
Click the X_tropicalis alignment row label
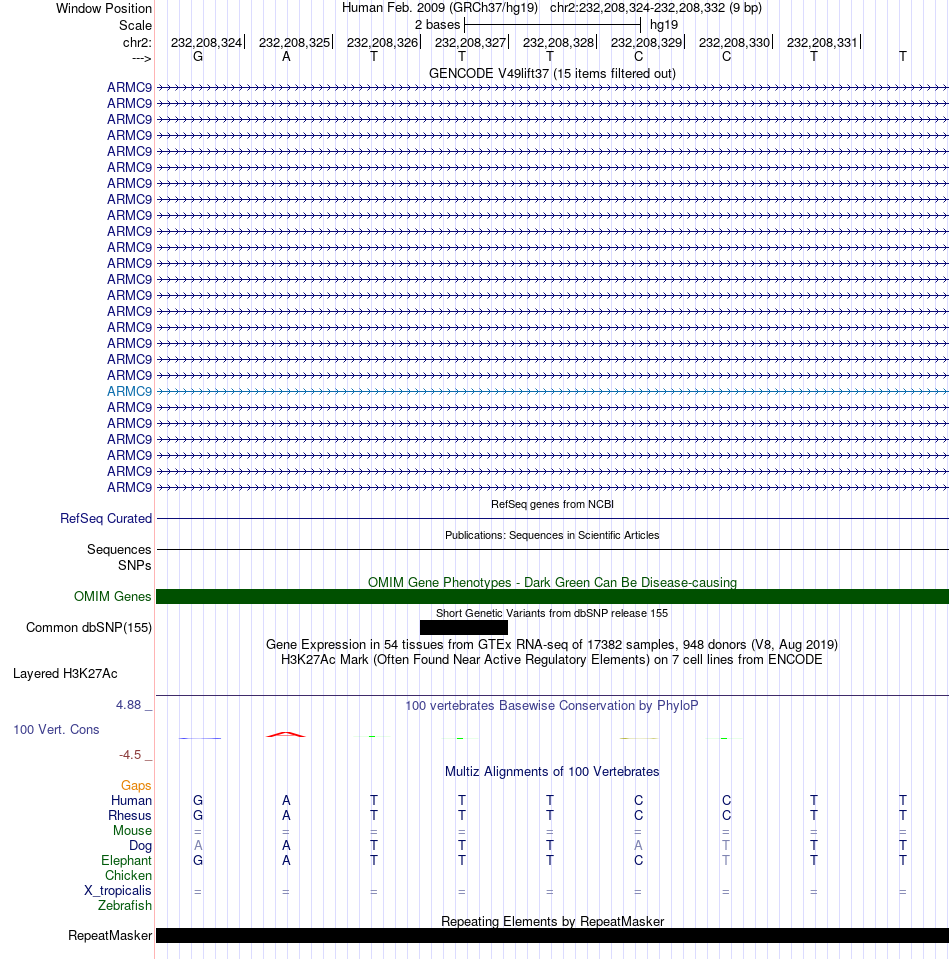click(x=117, y=890)
